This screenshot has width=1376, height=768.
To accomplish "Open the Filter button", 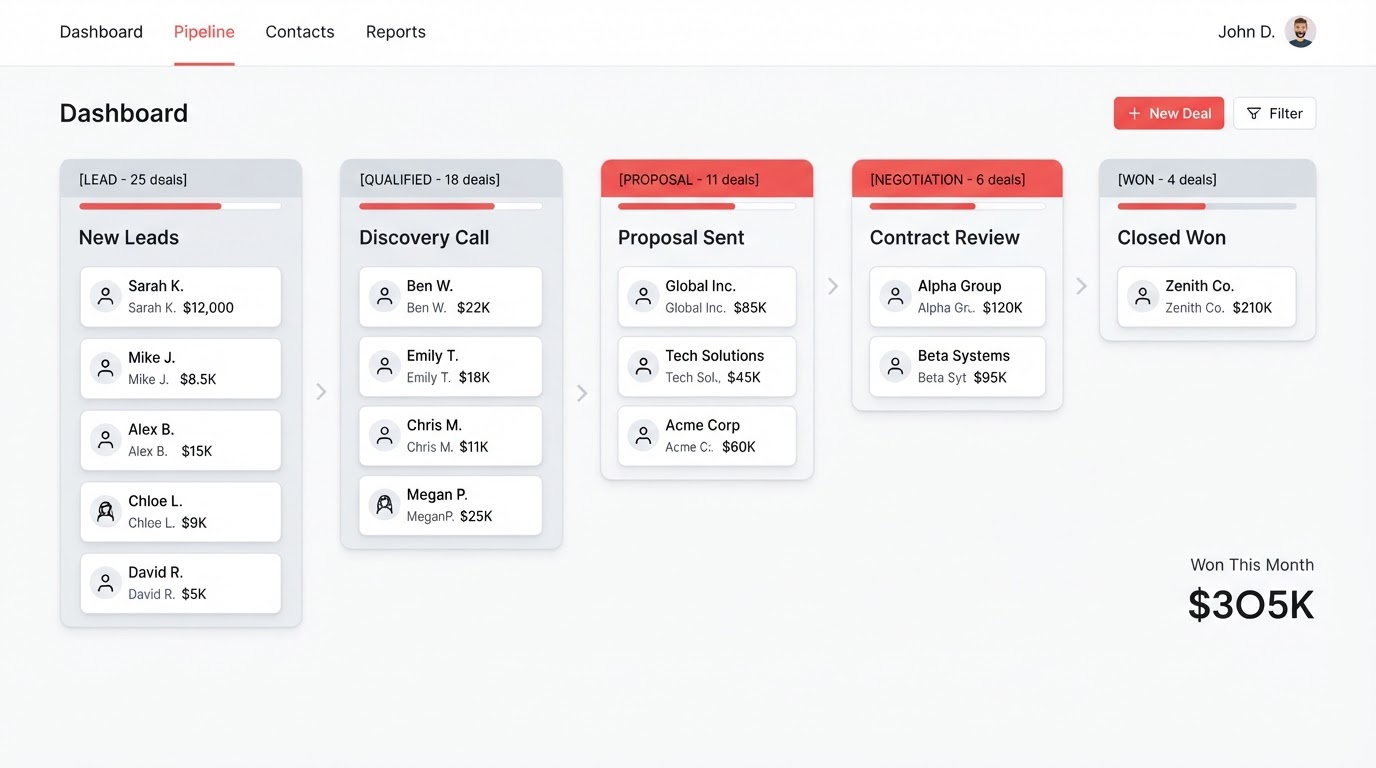I will (1275, 113).
